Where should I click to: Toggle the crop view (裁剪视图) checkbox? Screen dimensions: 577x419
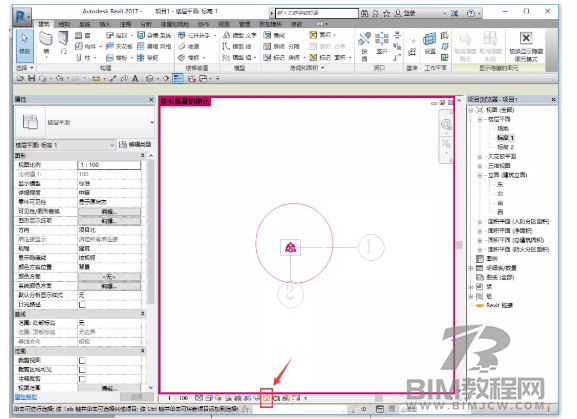pos(82,360)
